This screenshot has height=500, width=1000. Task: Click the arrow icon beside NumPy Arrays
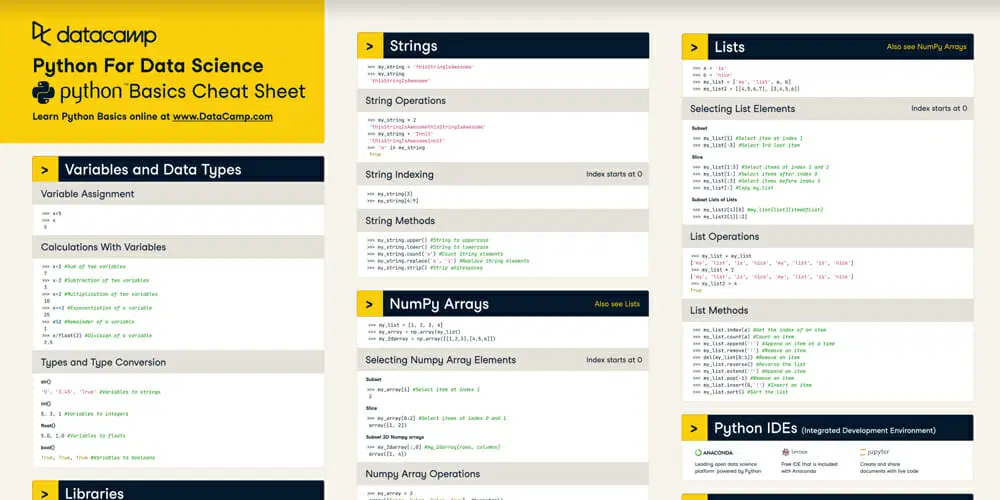[x=369, y=304]
